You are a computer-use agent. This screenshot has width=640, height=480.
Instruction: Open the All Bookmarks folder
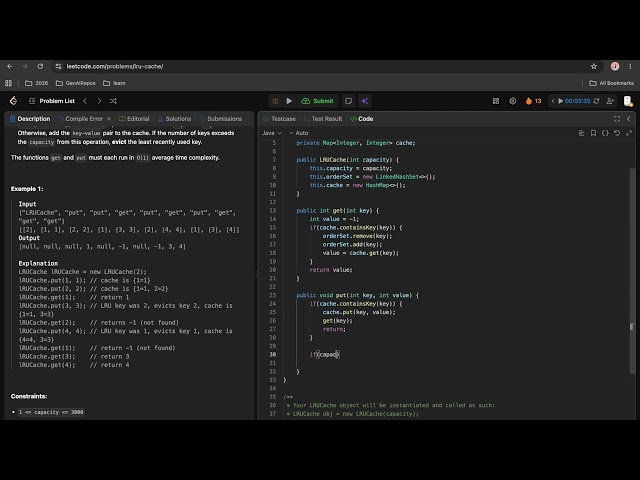coord(611,83)
